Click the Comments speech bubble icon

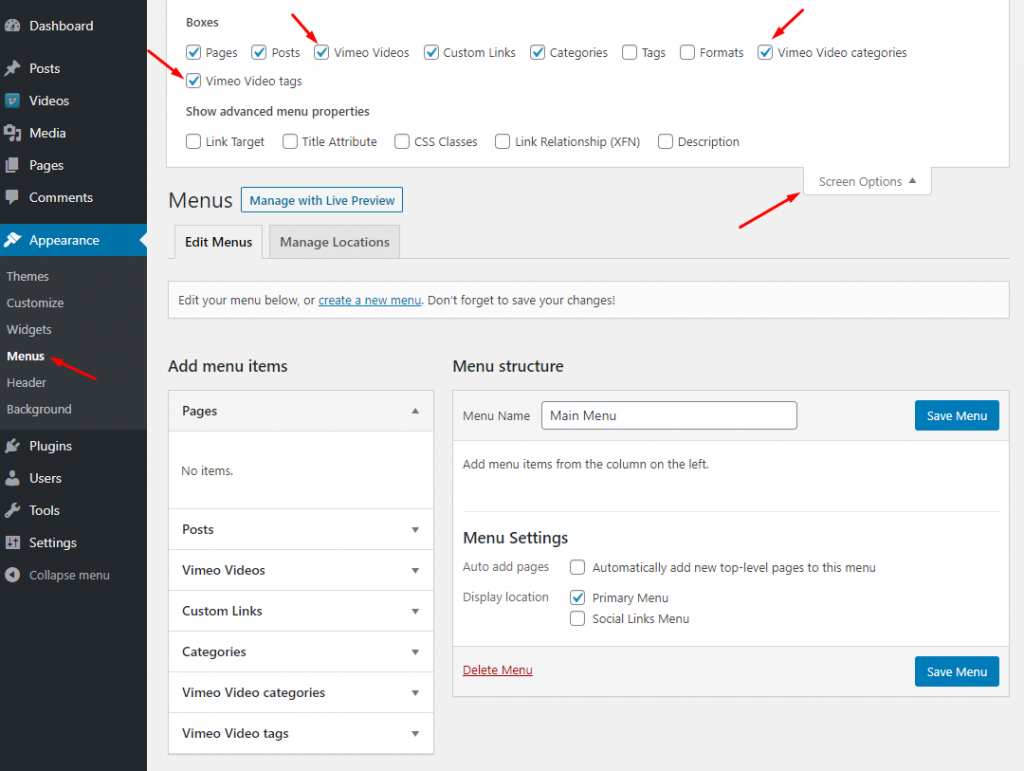12,197
